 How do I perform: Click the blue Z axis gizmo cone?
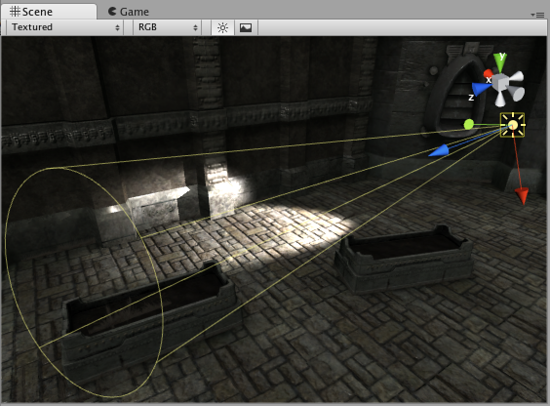click(481, 88)
